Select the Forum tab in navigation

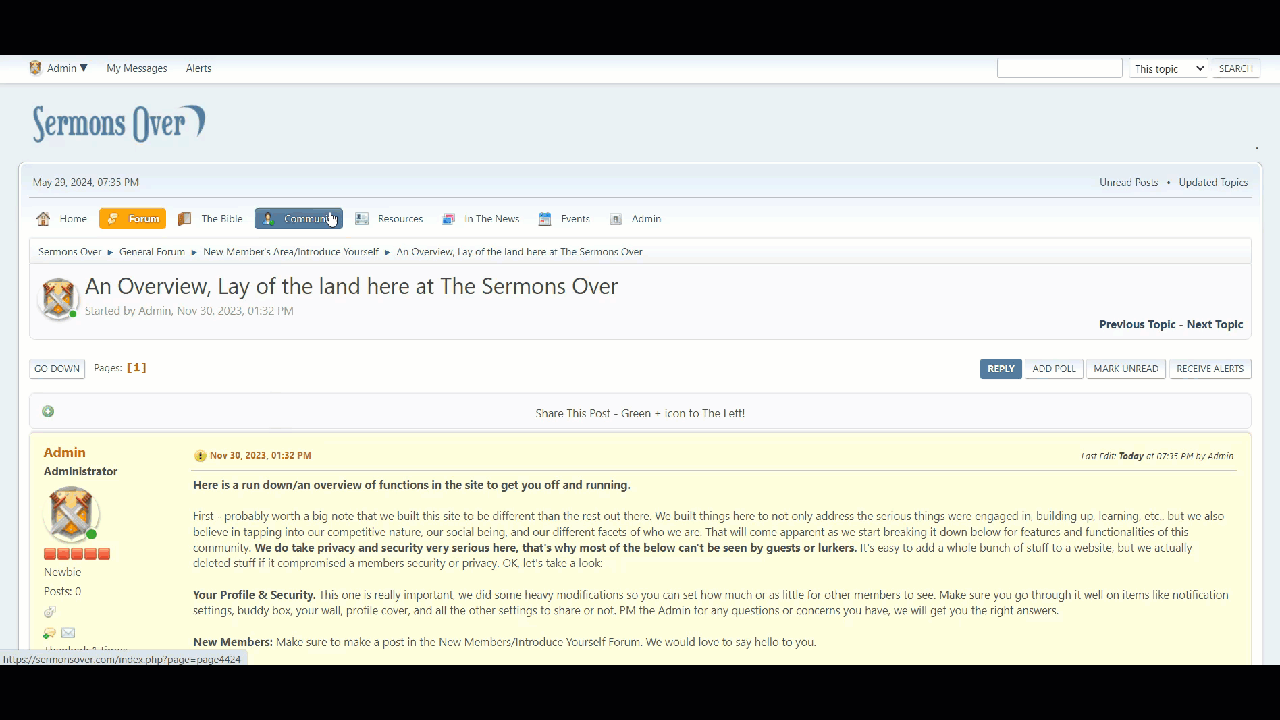click(132, 219)
